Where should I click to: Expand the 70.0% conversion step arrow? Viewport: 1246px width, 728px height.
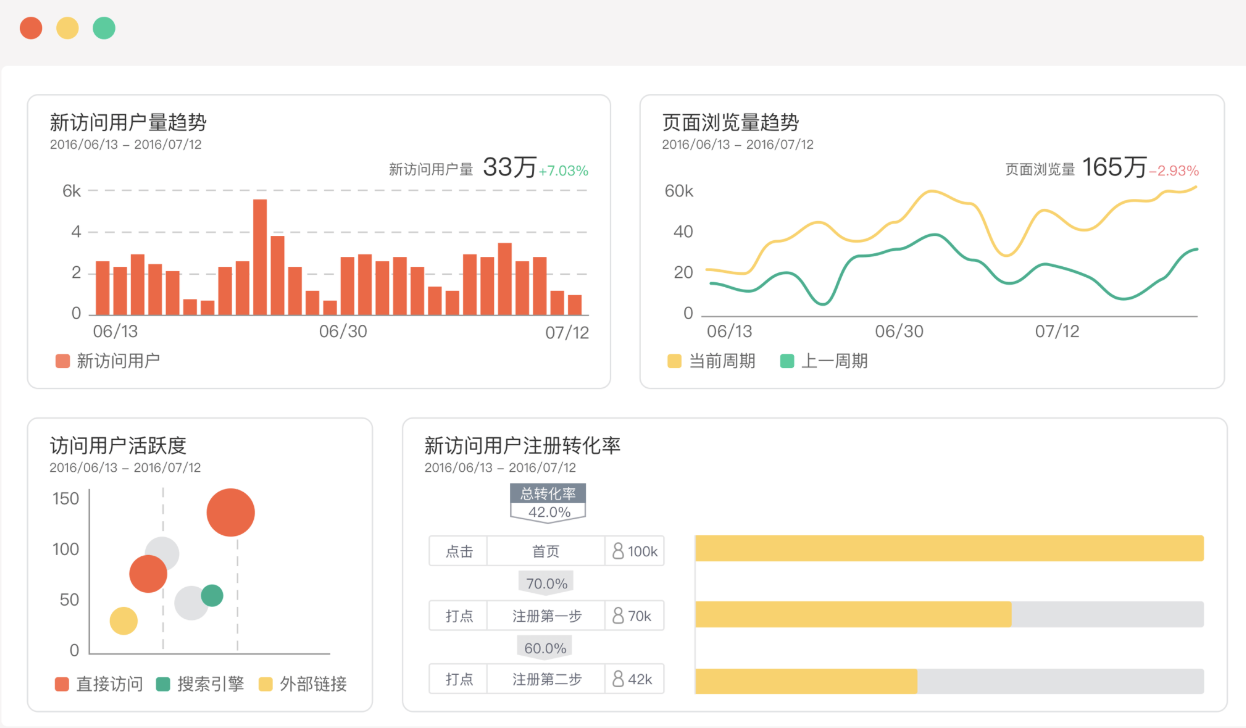click(546, 583)
